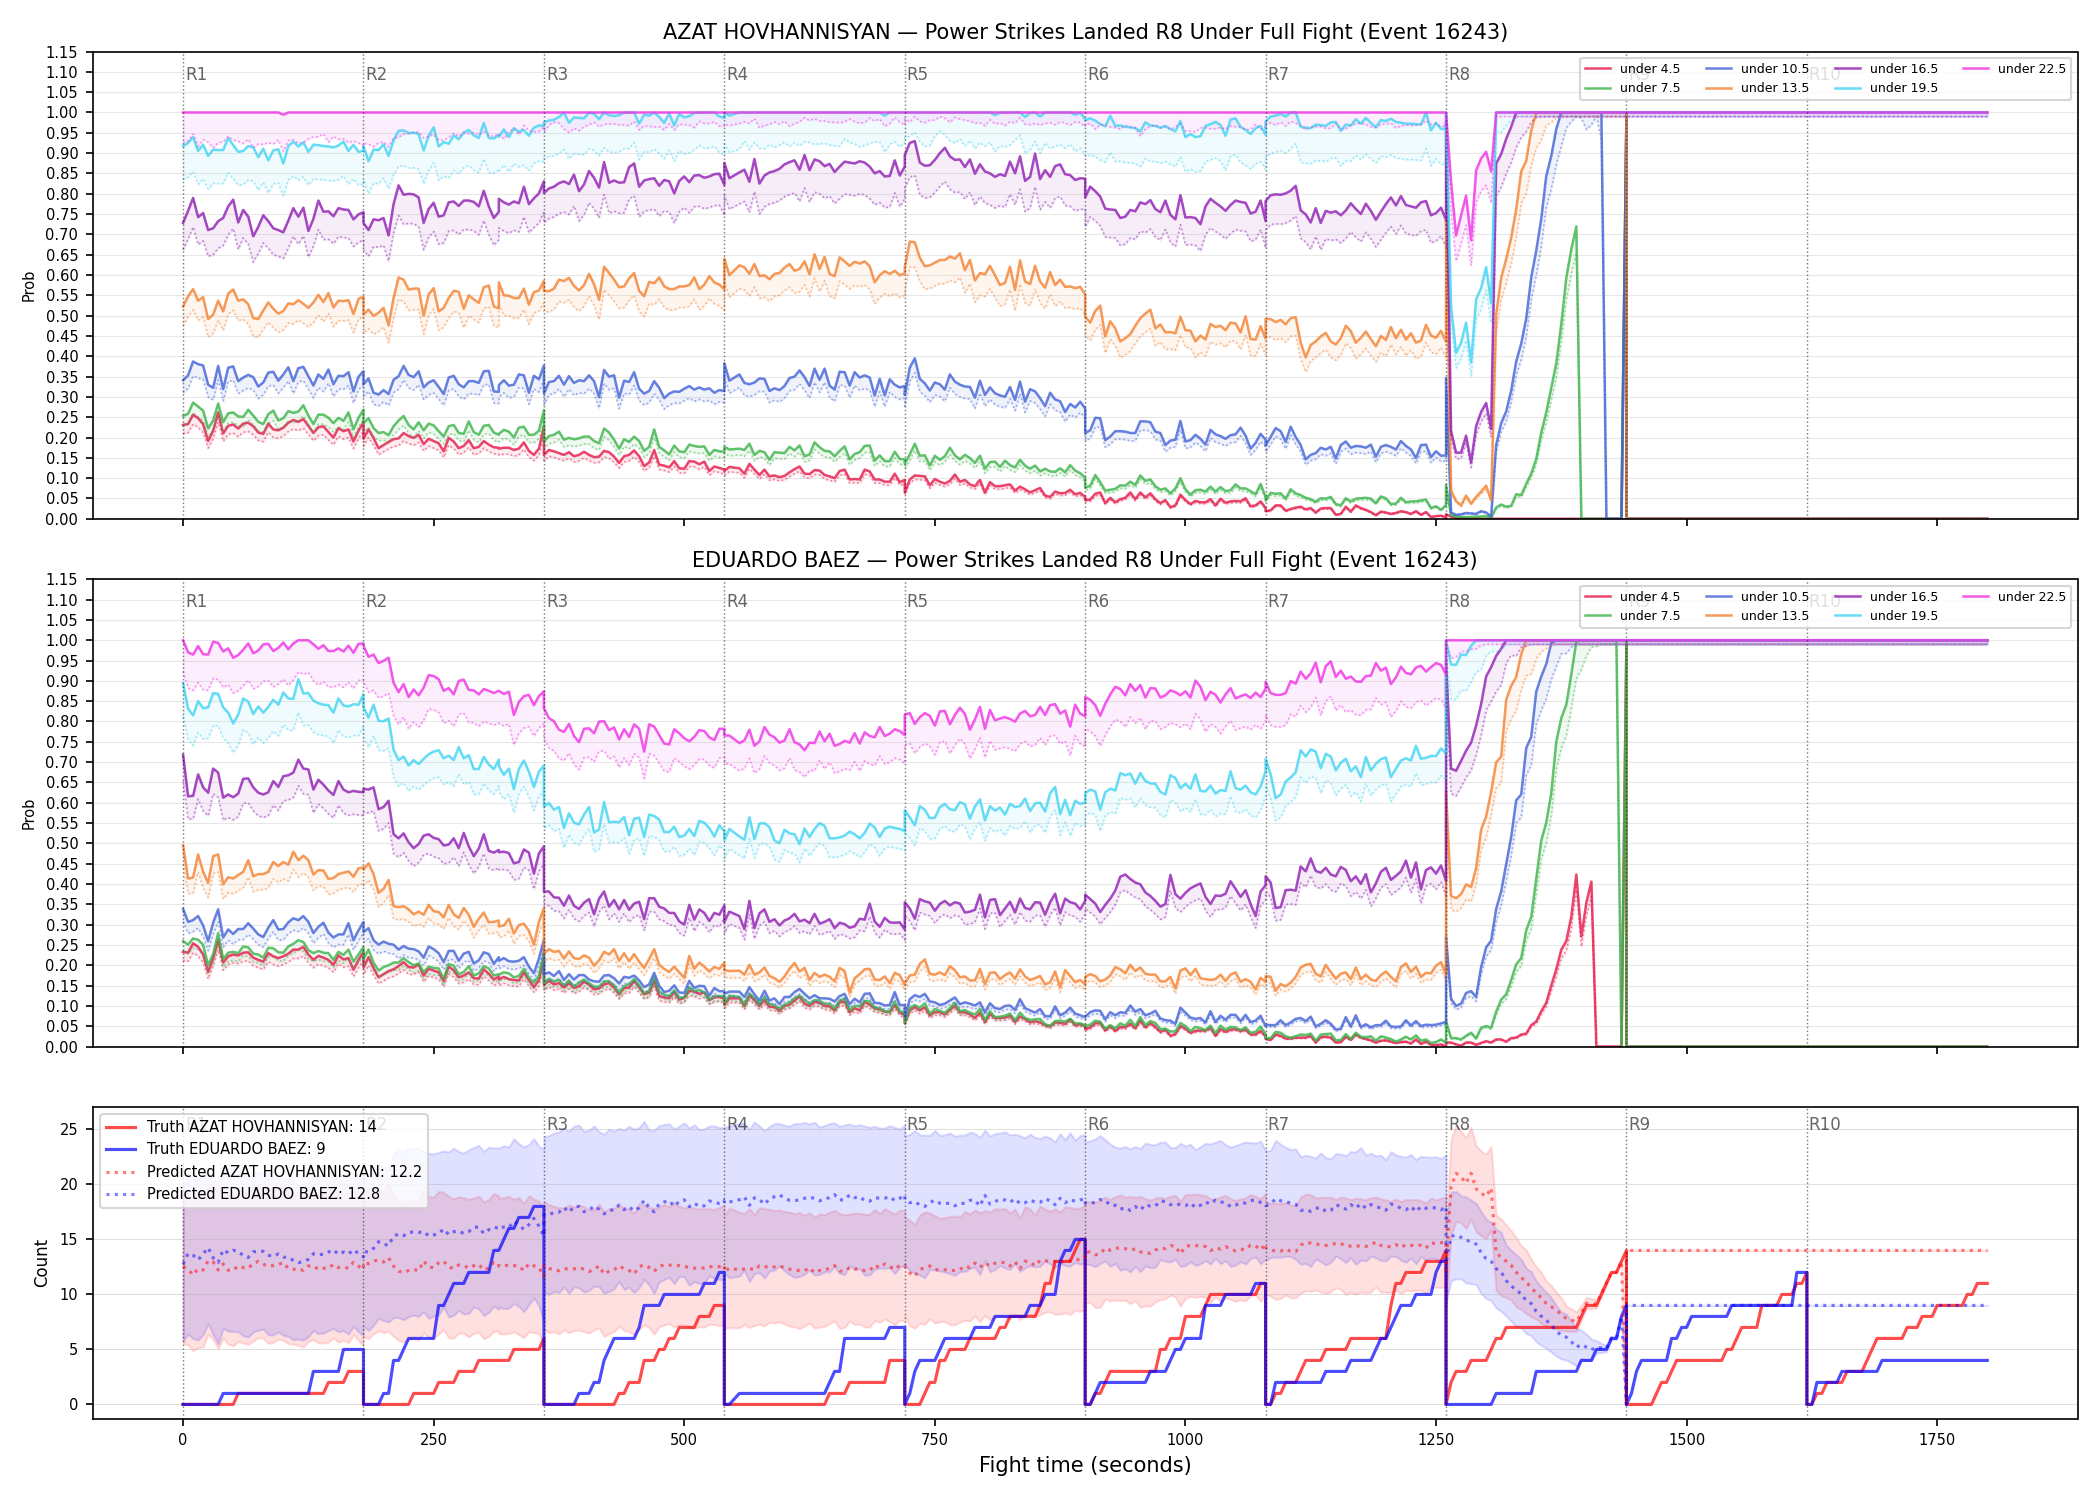The width and height of the screenshot is (2100, 1500).
Task: Click 'under 19.5' legend entry in middle chart
Action: (x=1887, y=616)
